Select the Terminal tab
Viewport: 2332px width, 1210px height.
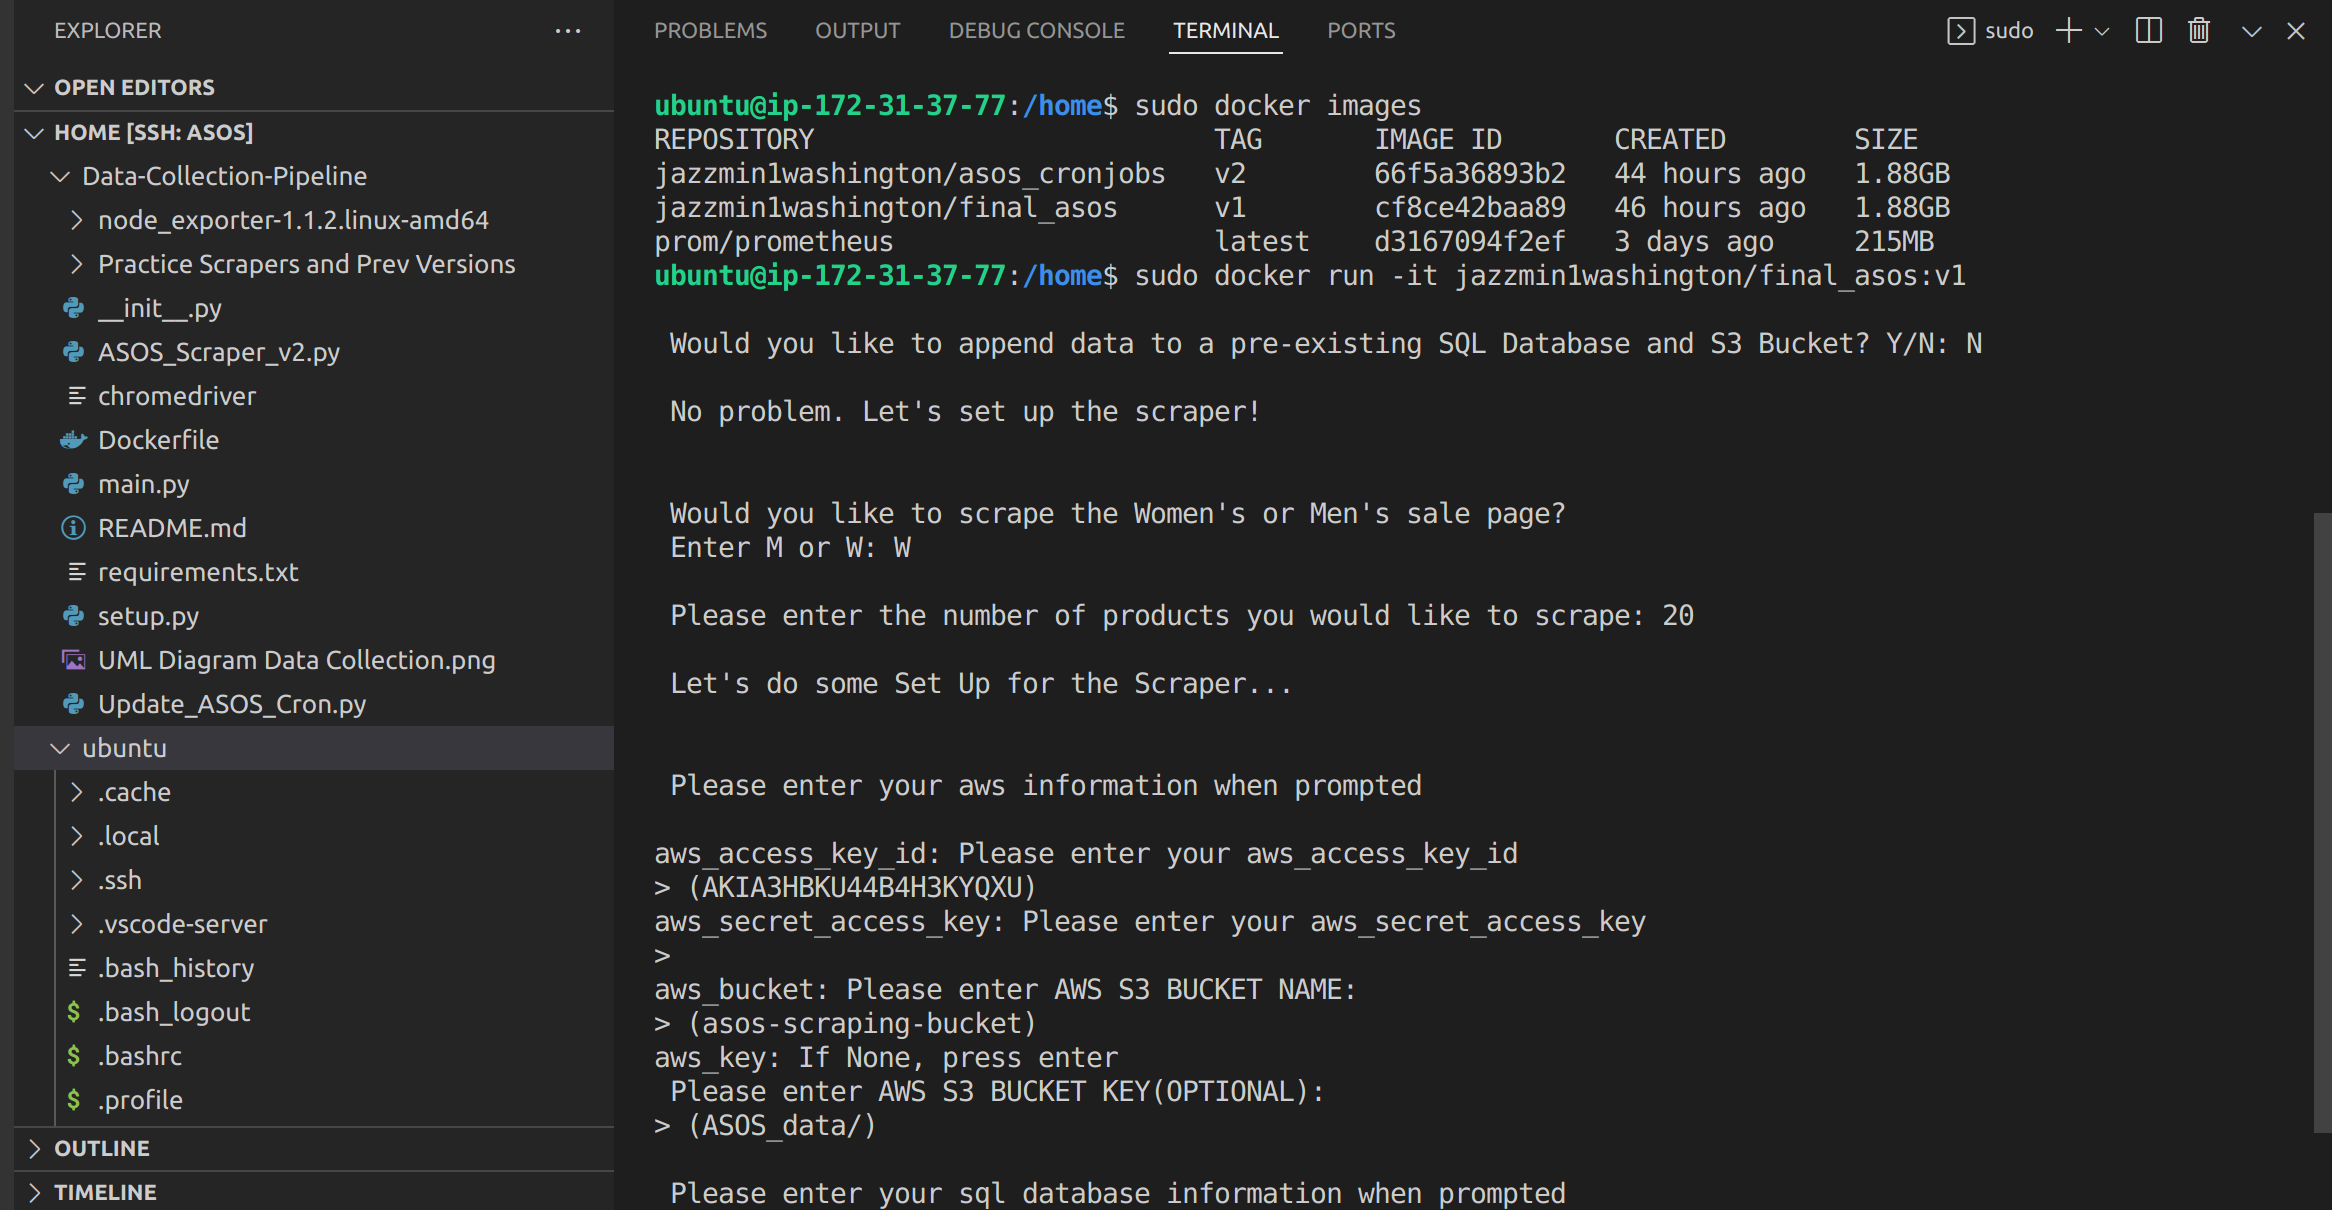pos(1226,31)
